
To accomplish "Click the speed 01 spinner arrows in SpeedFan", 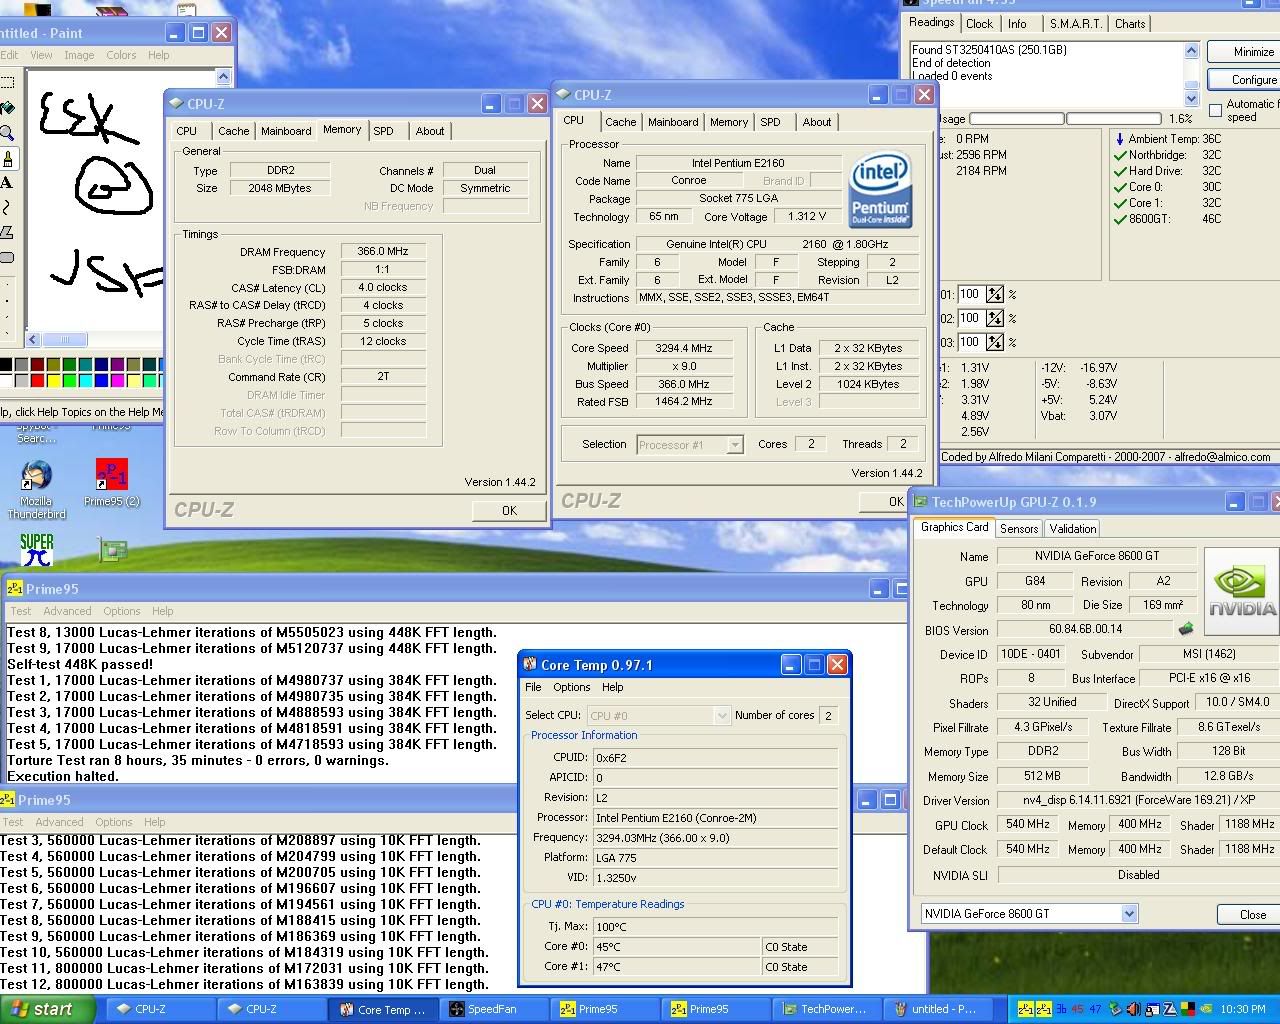I will [x=995, y=294].
